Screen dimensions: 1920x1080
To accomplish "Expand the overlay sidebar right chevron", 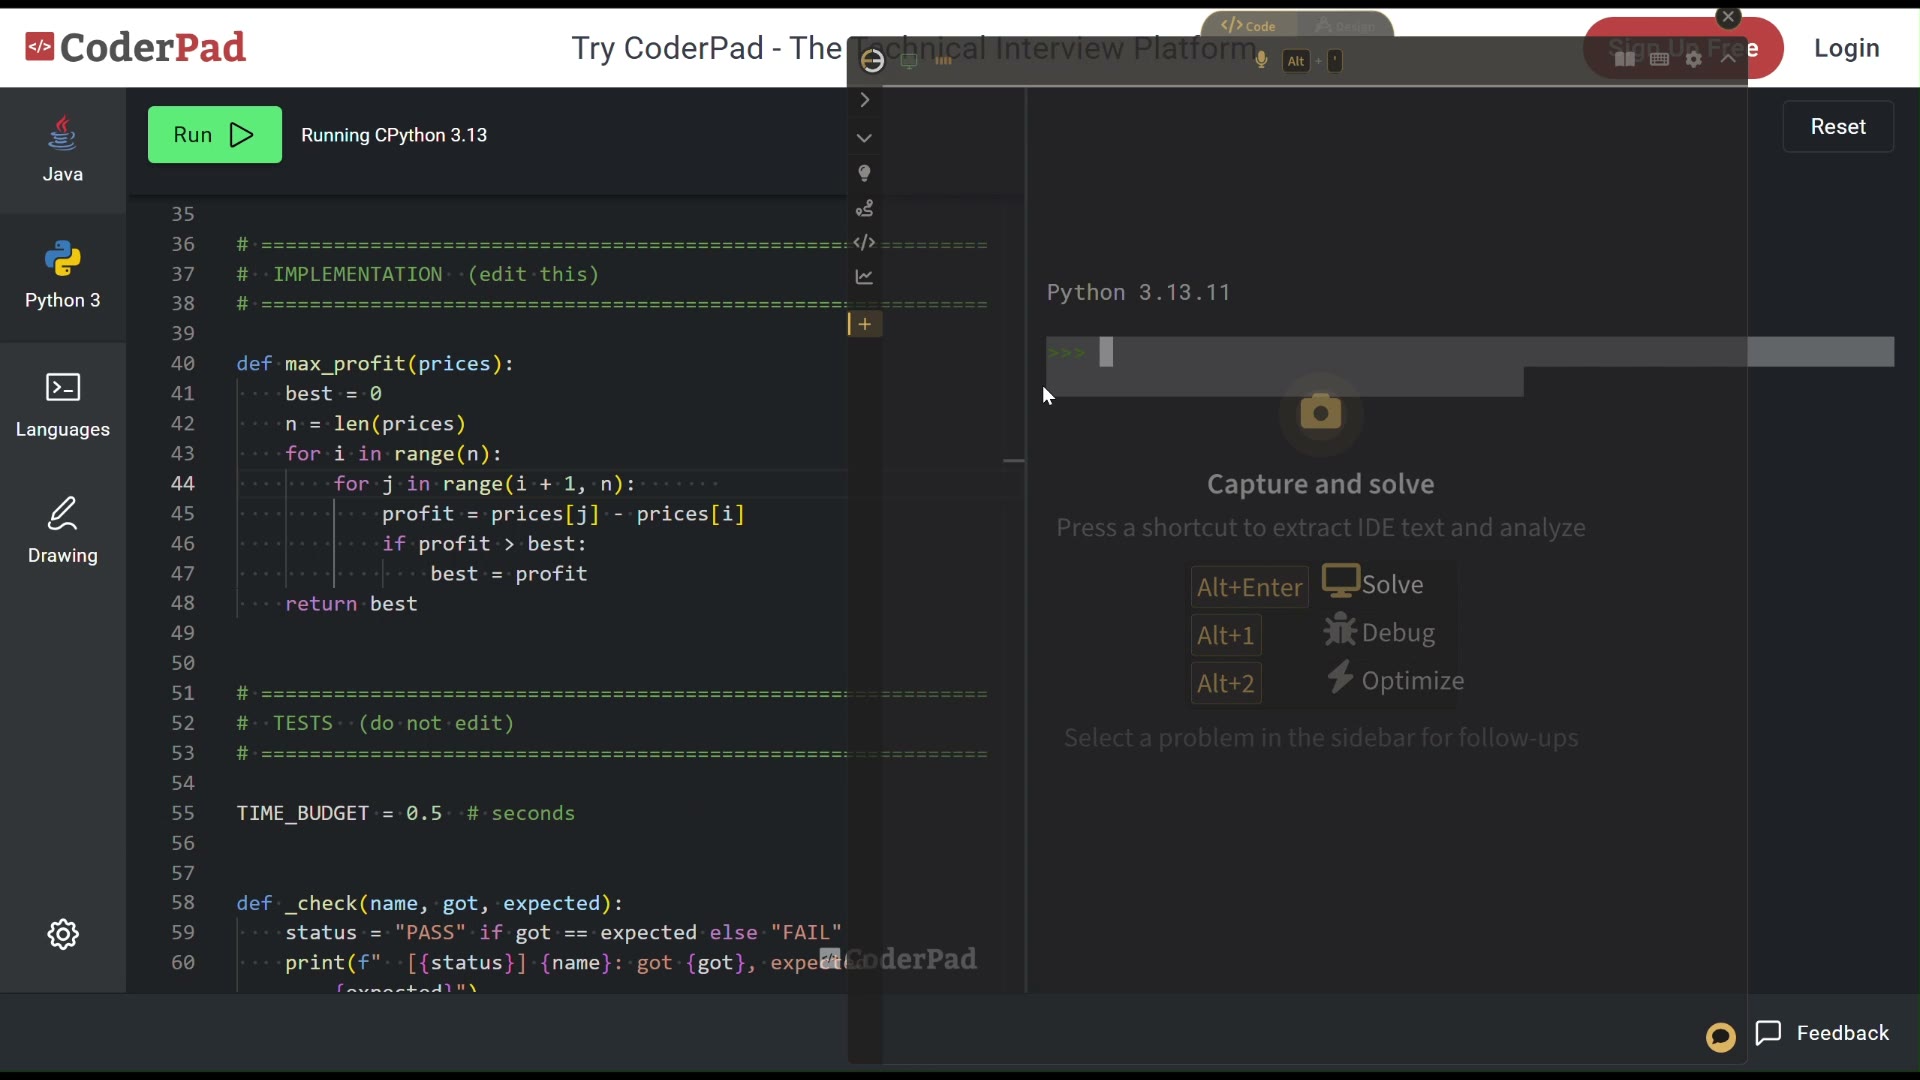I will tap(865, 100).
